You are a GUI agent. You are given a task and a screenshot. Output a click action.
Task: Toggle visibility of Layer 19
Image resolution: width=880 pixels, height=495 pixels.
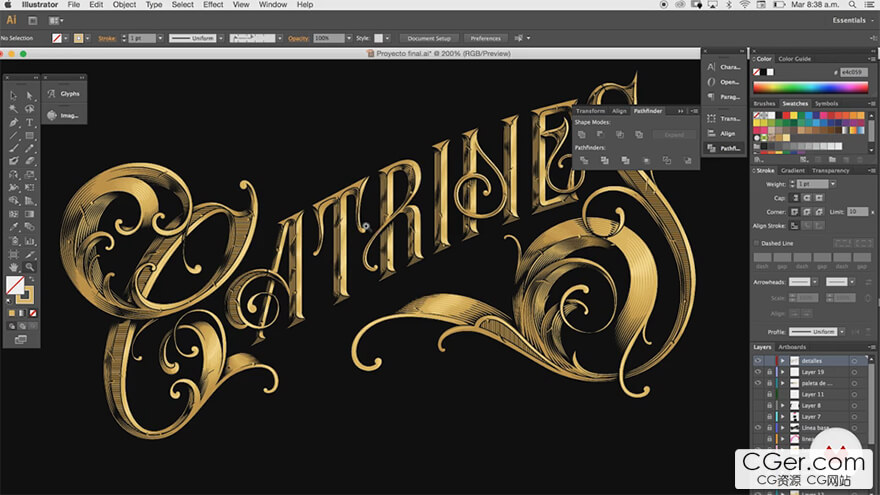click(758, 372)
